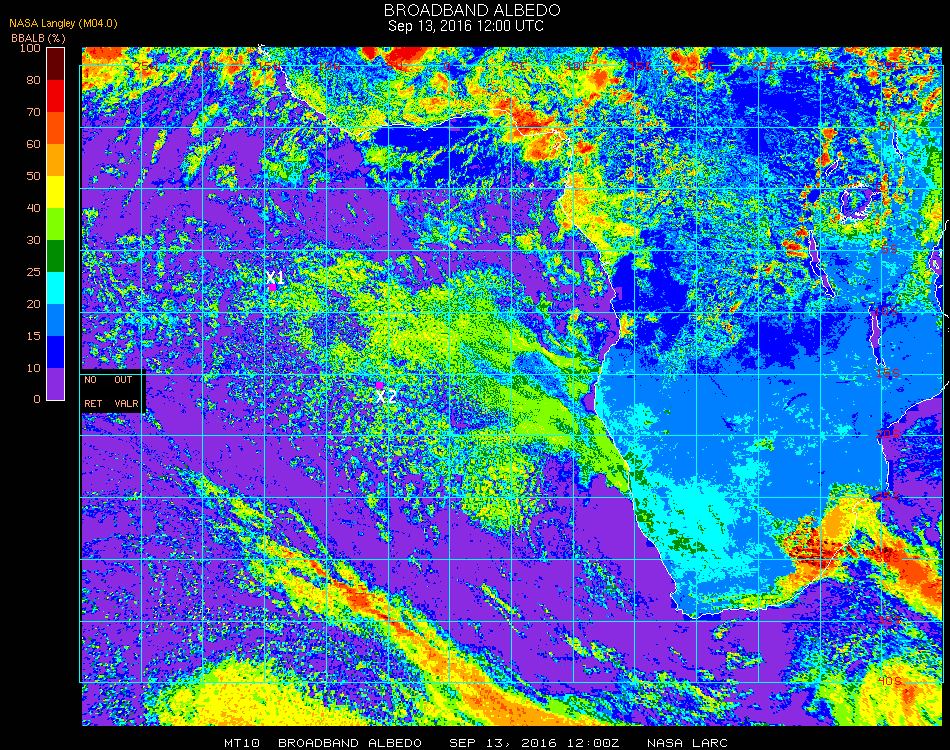Click the 35S latitude label
This screenshot has height=750, width=950.
click(890, 620)
